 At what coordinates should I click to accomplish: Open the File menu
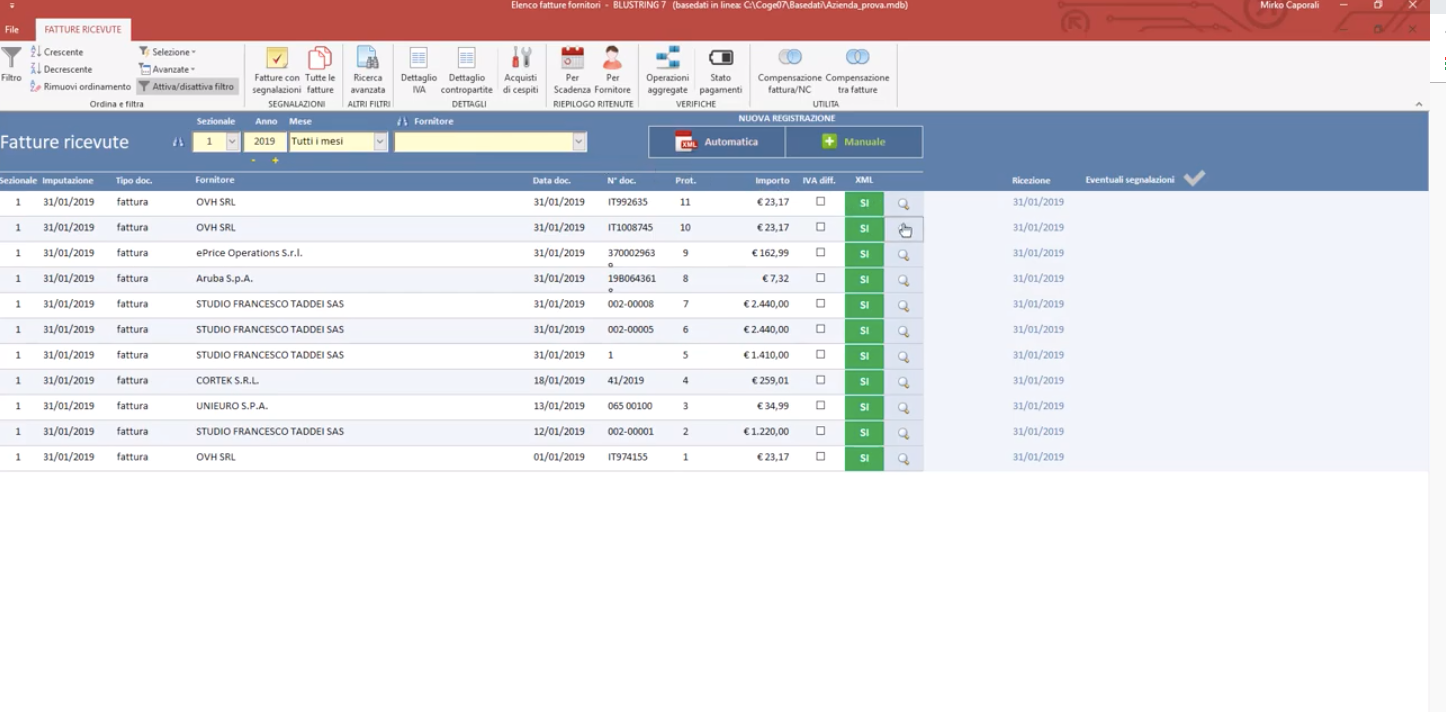click(12, 30)
